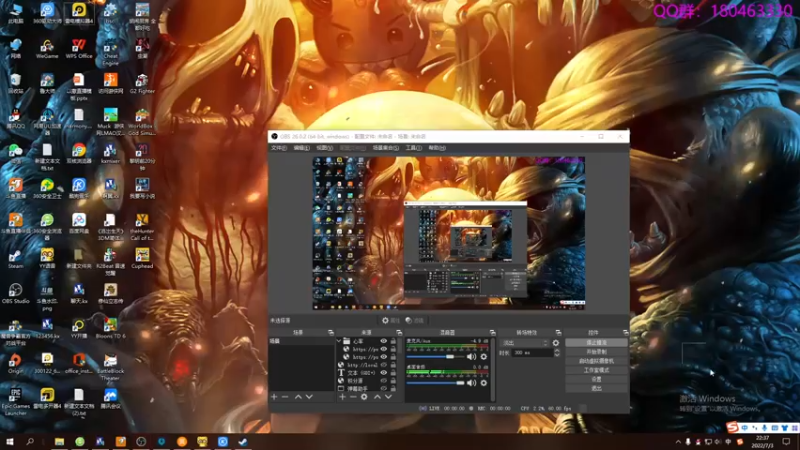Click the 停止推流 button
800x450 pixels.
(x=596, y=343)
